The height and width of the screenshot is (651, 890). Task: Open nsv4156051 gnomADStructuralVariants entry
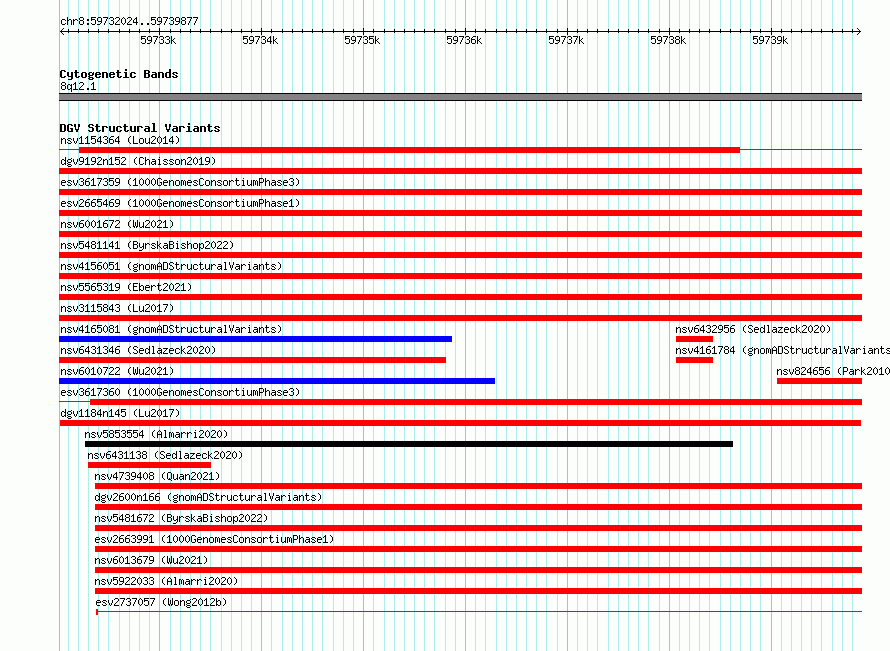[x=171, y=266]
